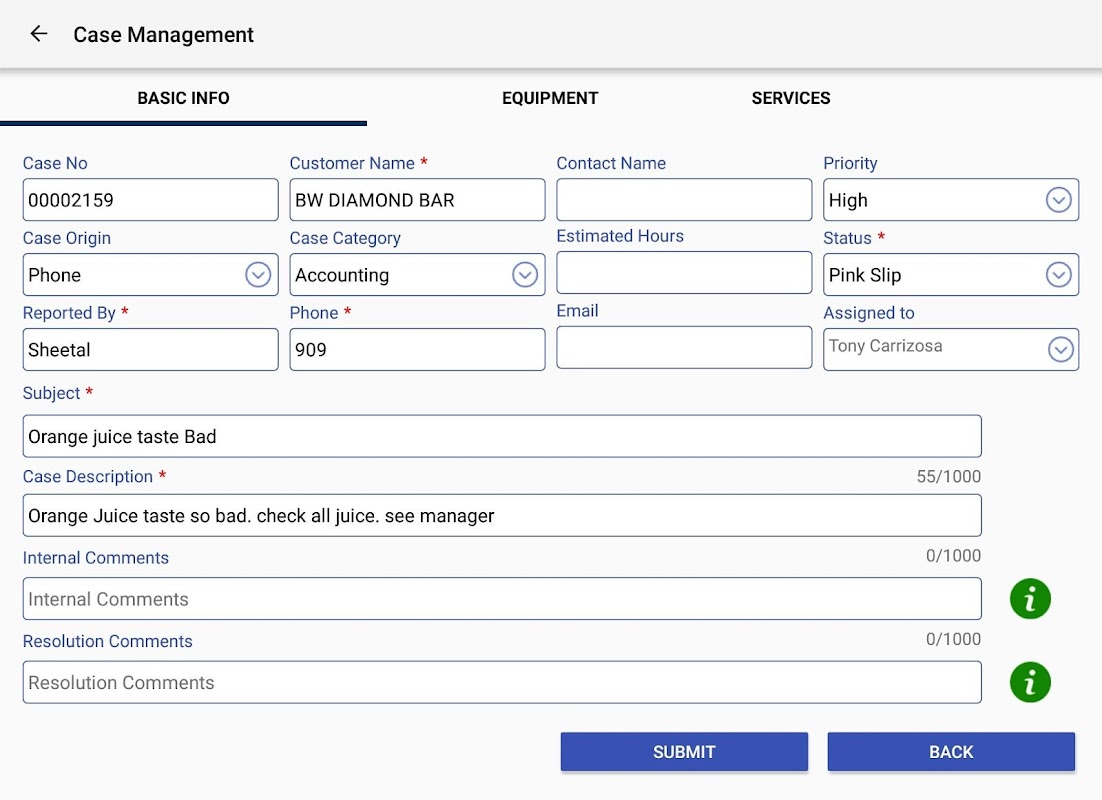The height and width of the screenshot is (800, 1102).
Task: Click the Contact Name field
Action: (x=684, y=200)
